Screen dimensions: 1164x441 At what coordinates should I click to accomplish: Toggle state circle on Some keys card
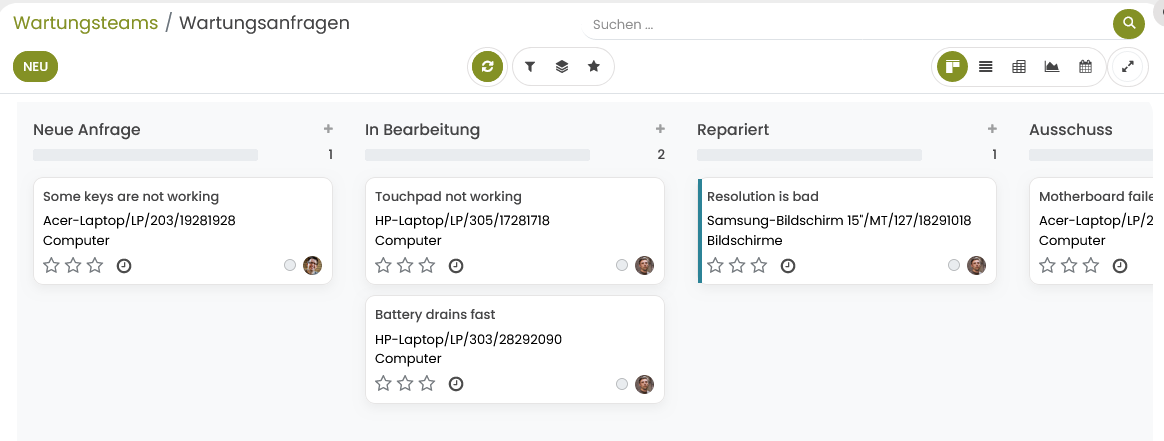coord(290,266)
